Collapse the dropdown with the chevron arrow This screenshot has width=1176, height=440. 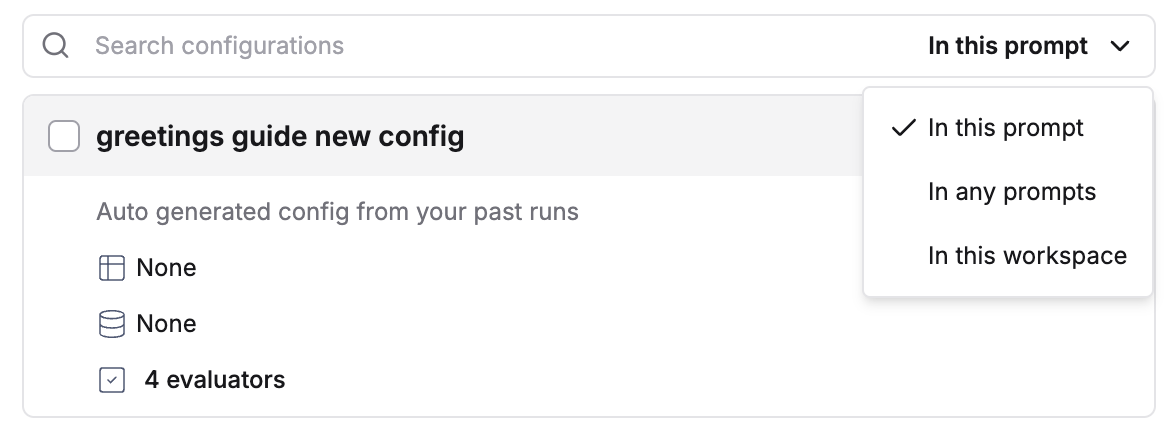(x=1120, y=46)
